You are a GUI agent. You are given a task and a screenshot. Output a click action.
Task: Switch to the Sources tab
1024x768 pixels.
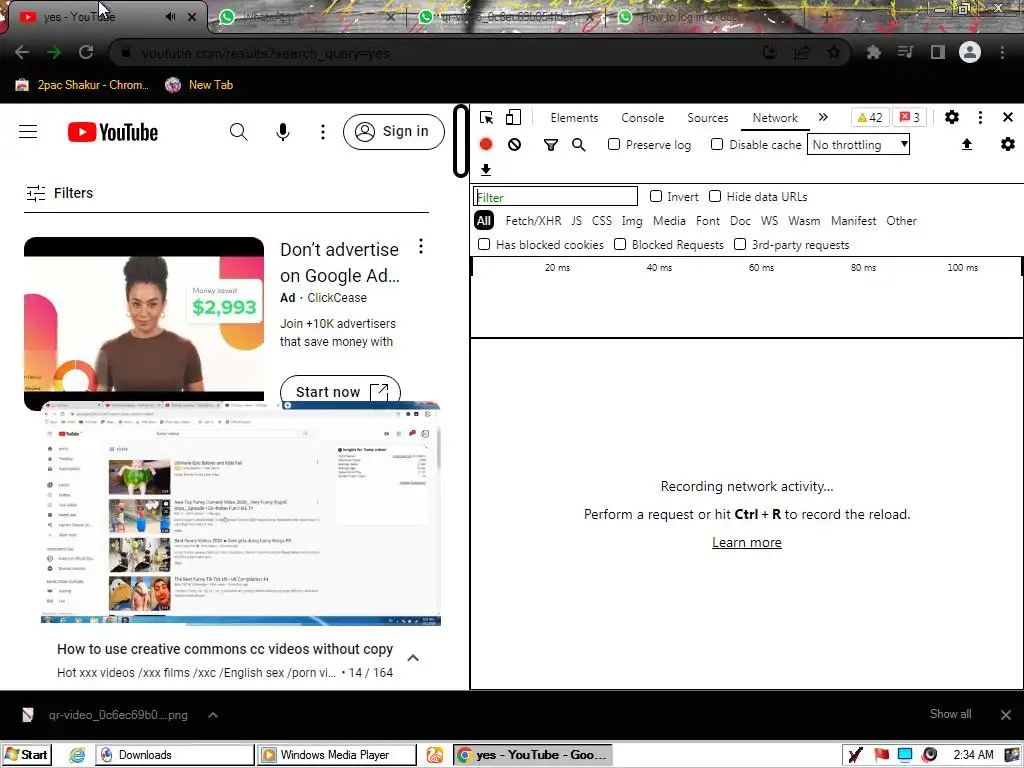pyautogui.click(x=707, y=118)
